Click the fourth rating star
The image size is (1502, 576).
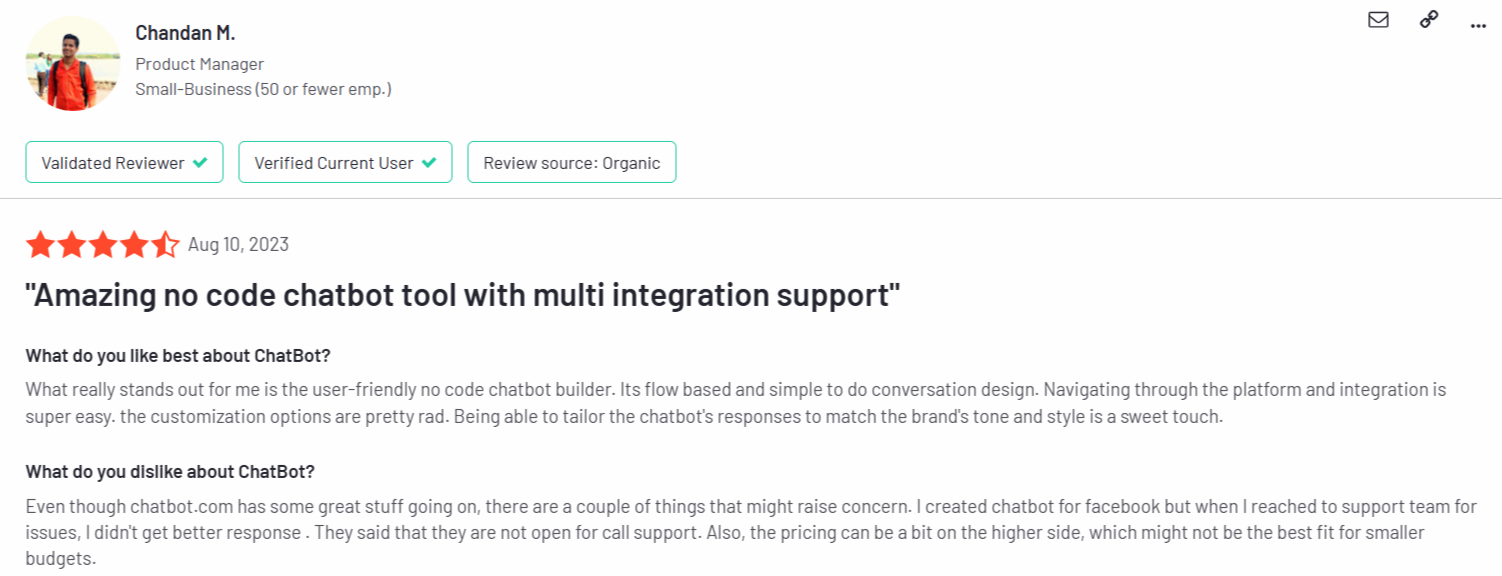click(134, 244)
